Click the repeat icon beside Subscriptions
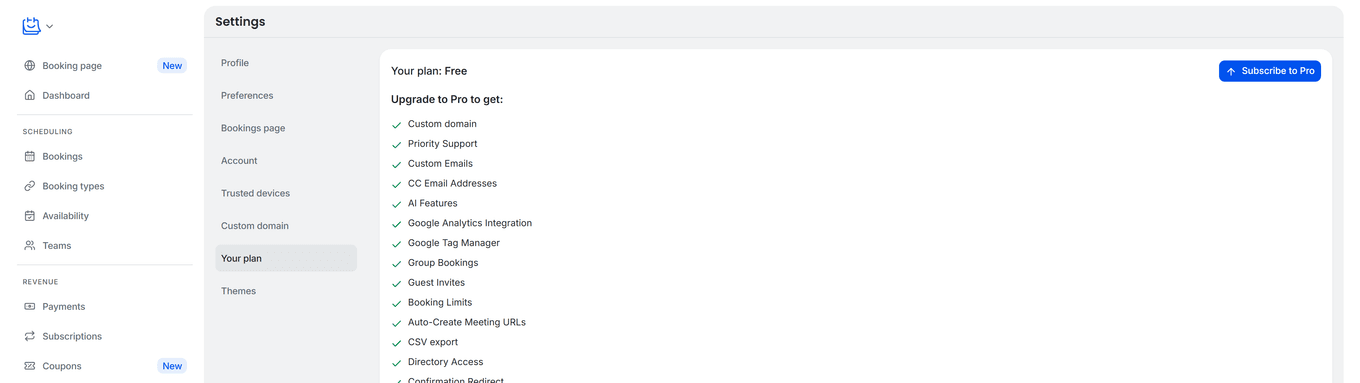 [30, 336]
